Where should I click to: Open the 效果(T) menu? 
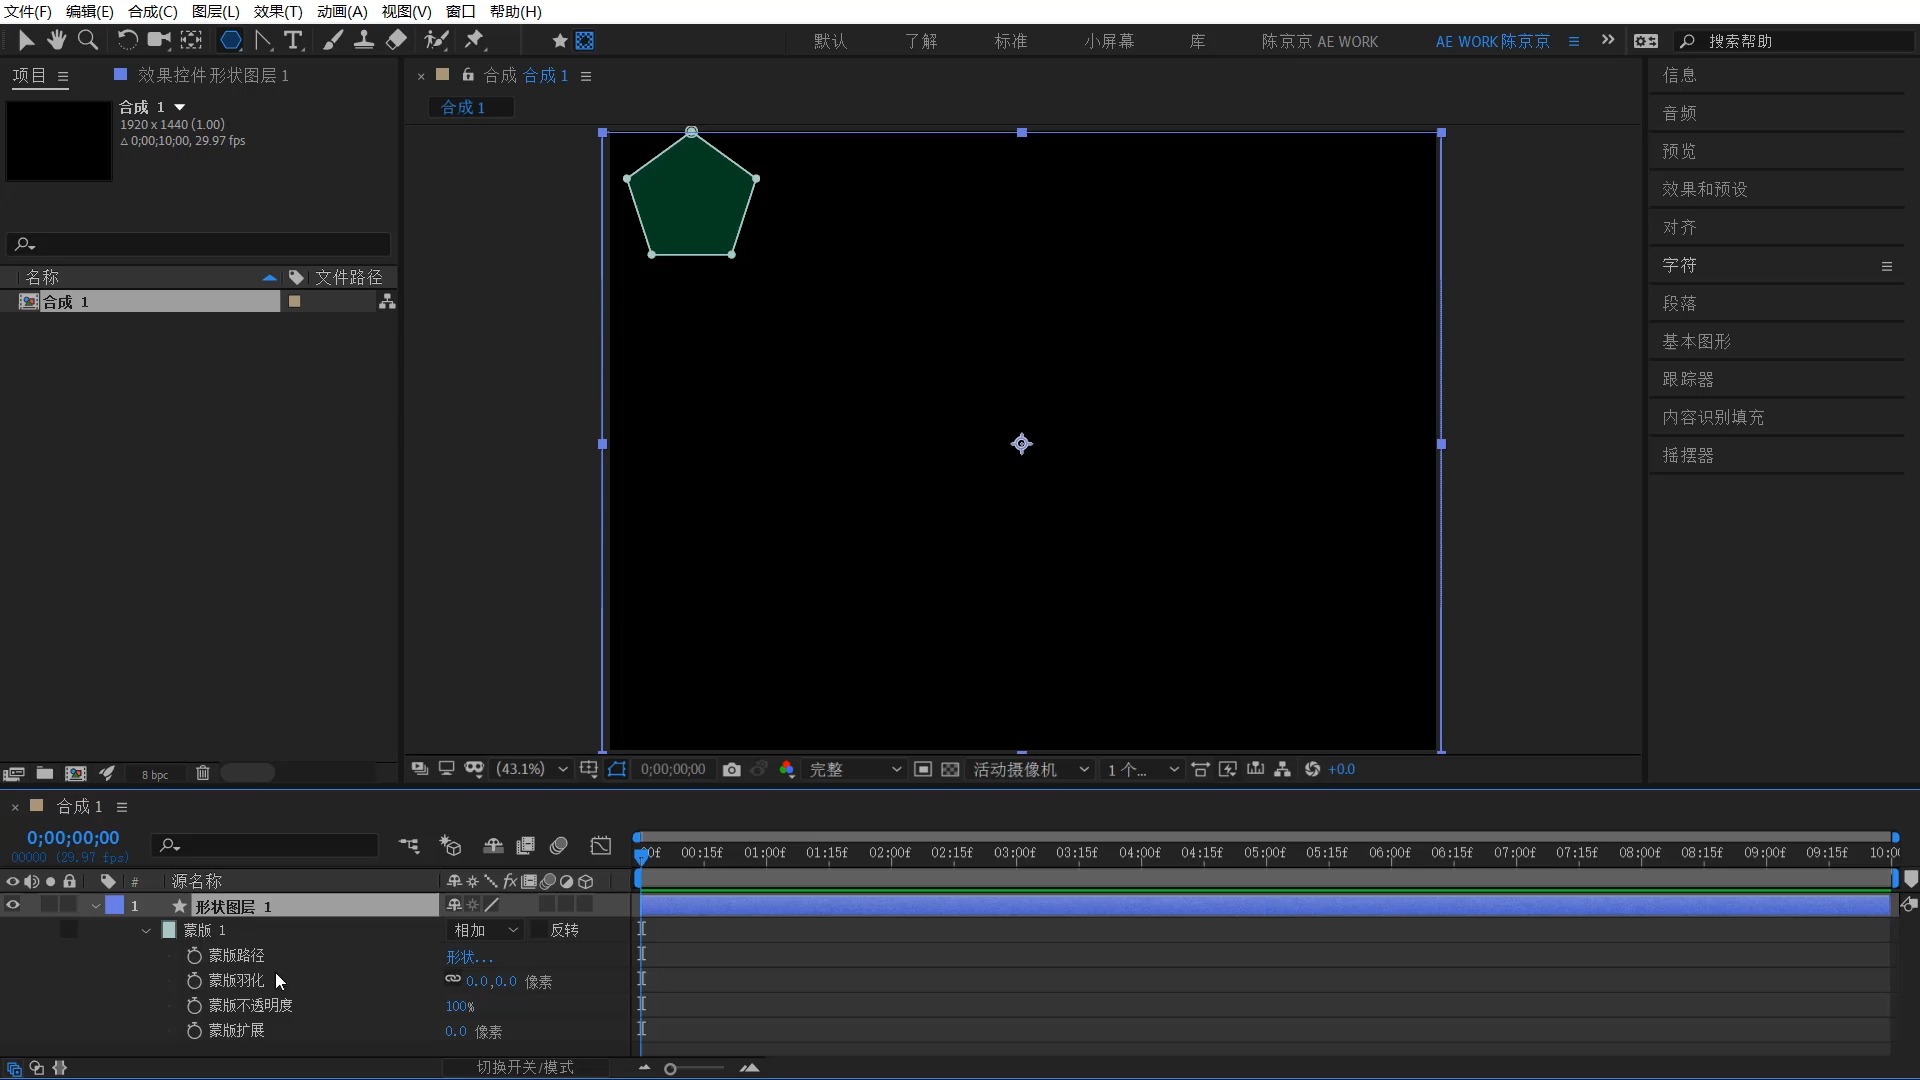(278, 11)
